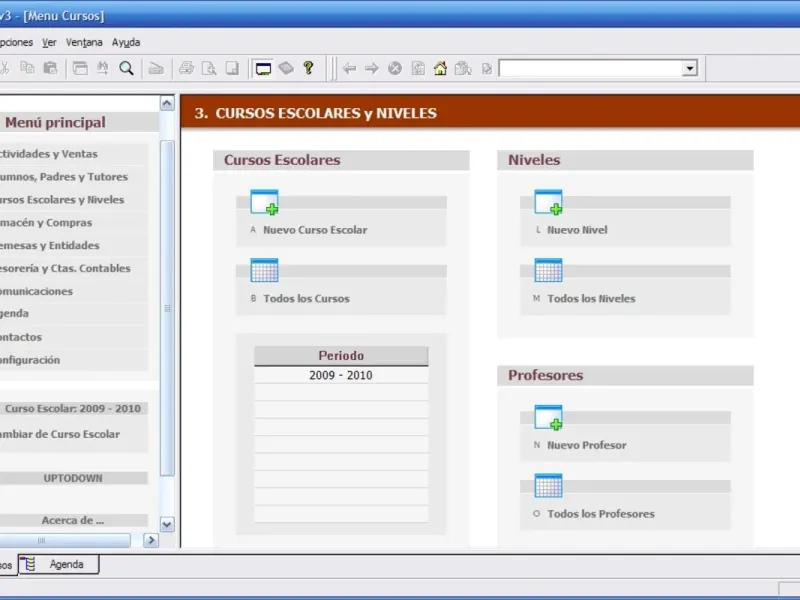Click the Nuevo Curso Escolar link
This screenshot has height=600, width=800.
[315, 230]
